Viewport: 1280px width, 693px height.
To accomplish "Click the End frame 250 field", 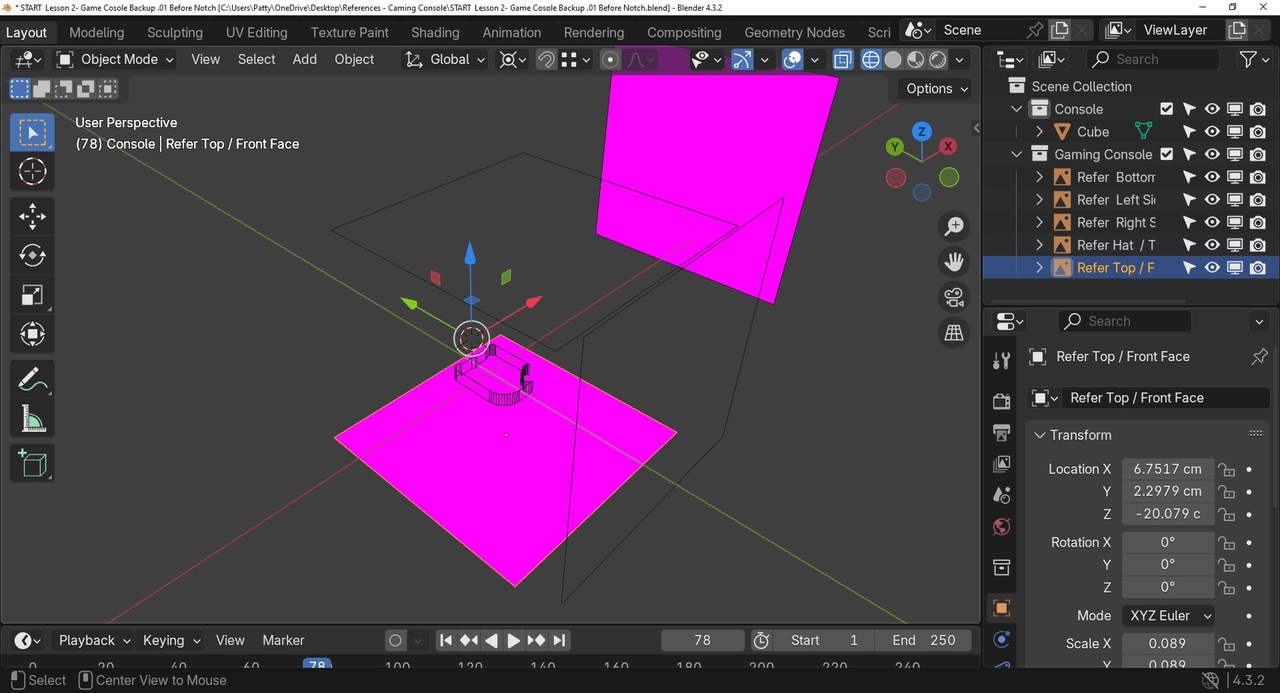I will (925, 640).
